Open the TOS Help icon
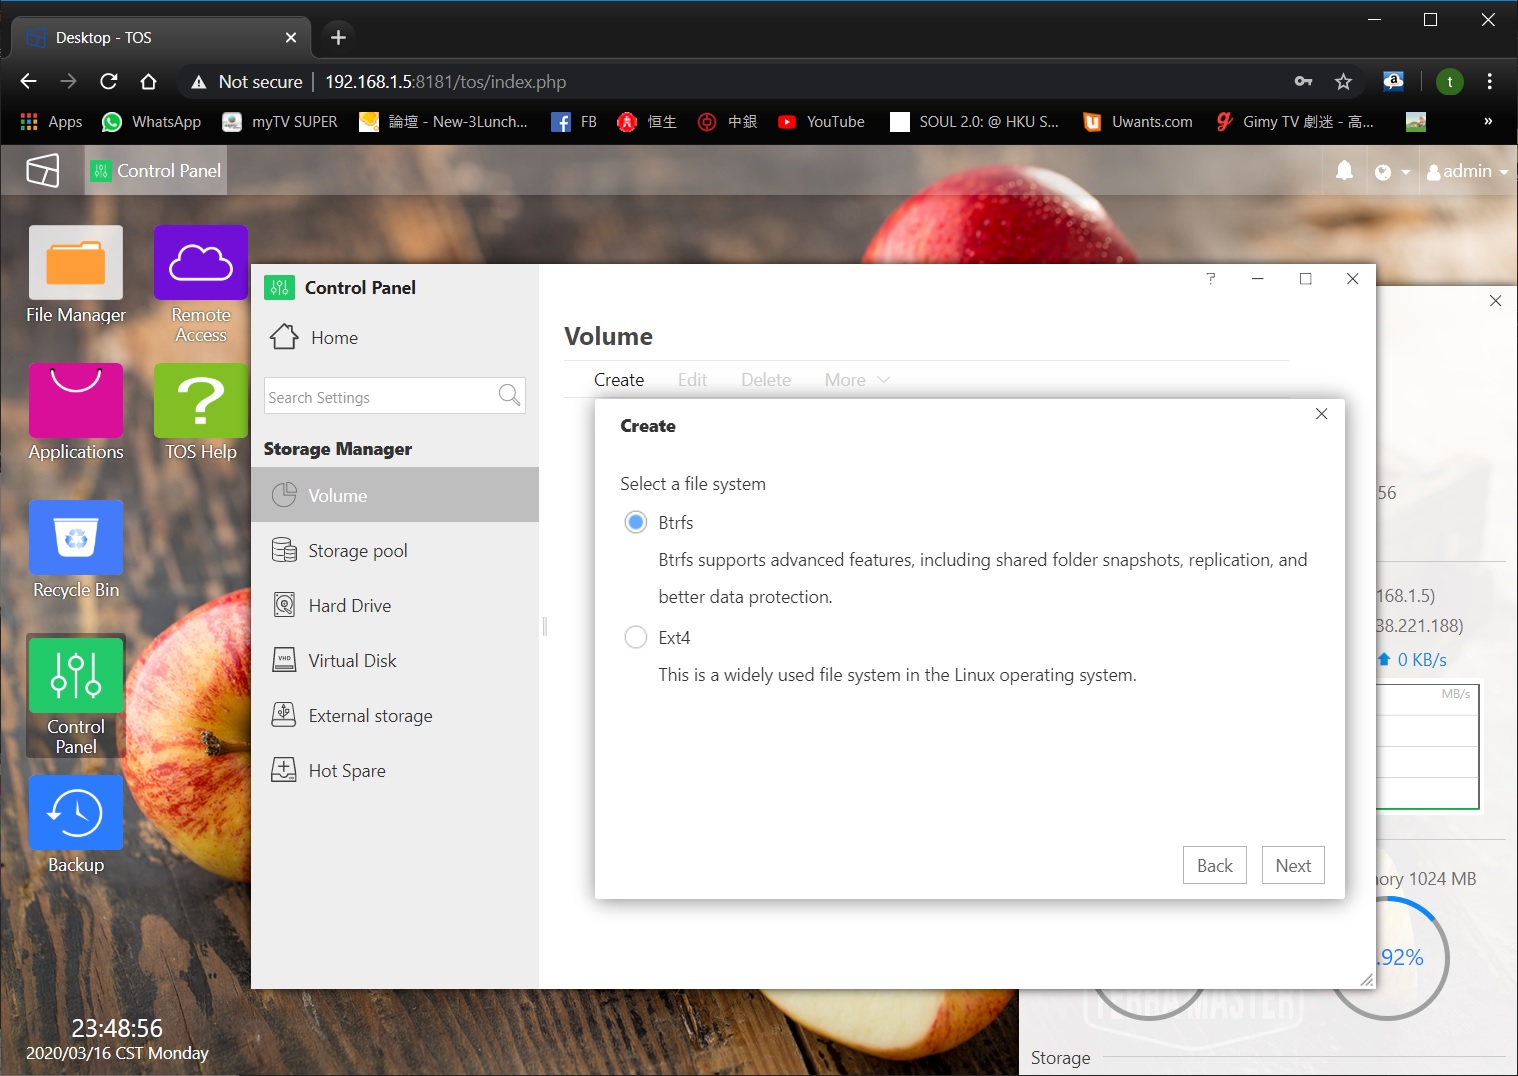Viewport: 1518px width, 1076px height. pos(200,401)
